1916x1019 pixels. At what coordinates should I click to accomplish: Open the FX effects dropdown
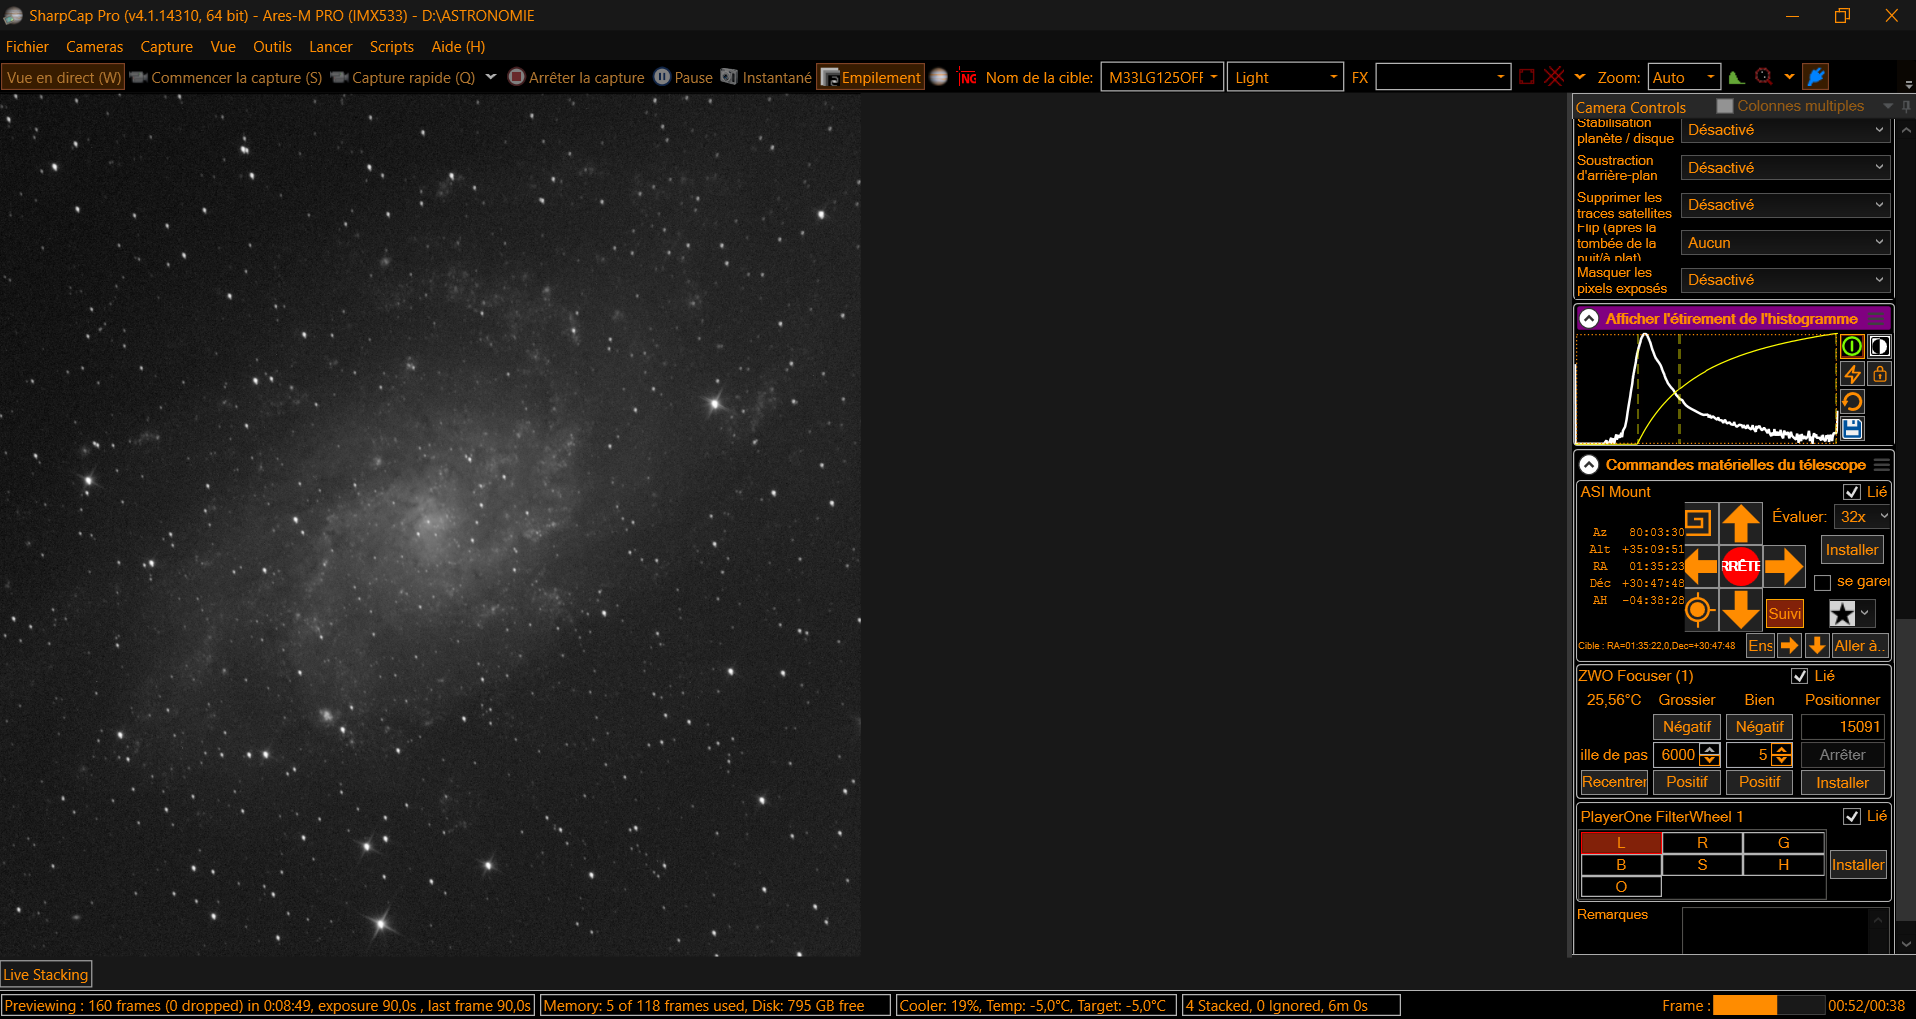1442,77
